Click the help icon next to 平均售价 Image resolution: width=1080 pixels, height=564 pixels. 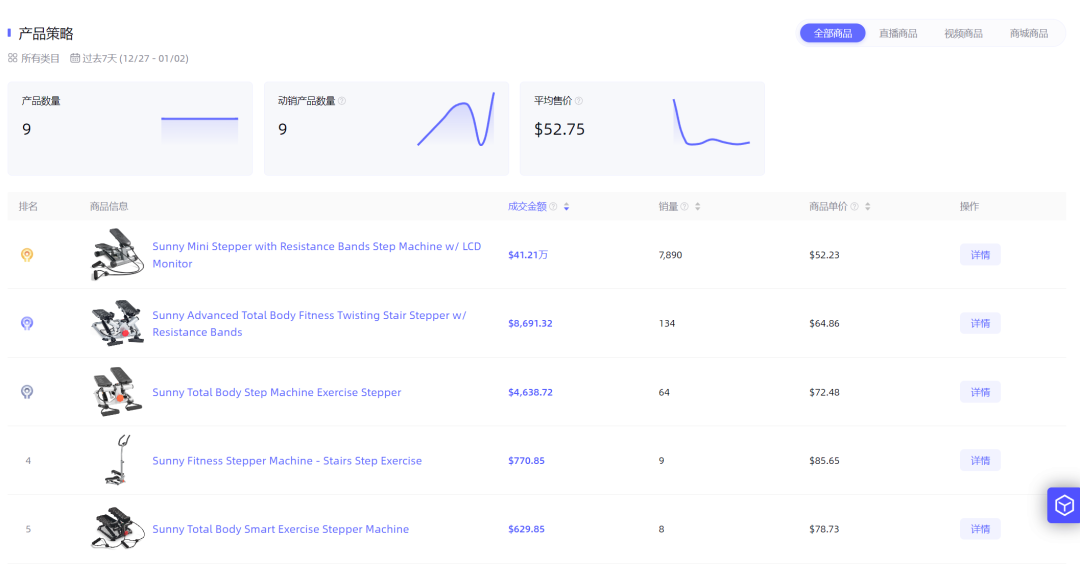click(579, 101)
